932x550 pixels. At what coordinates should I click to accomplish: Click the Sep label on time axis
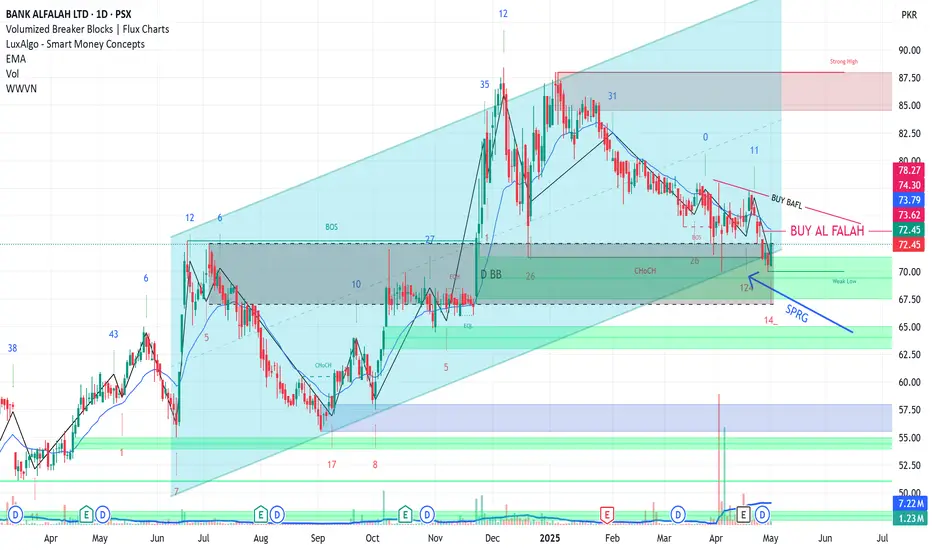(x=318, y=538)
